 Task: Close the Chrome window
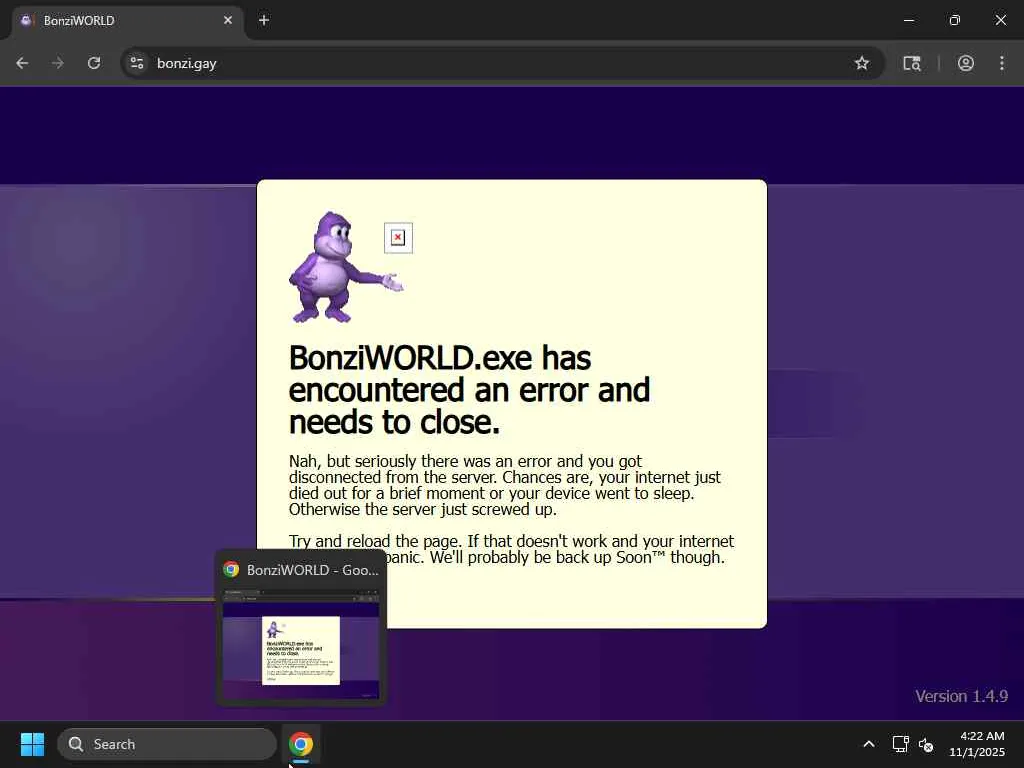click(x=1000, y=20)
